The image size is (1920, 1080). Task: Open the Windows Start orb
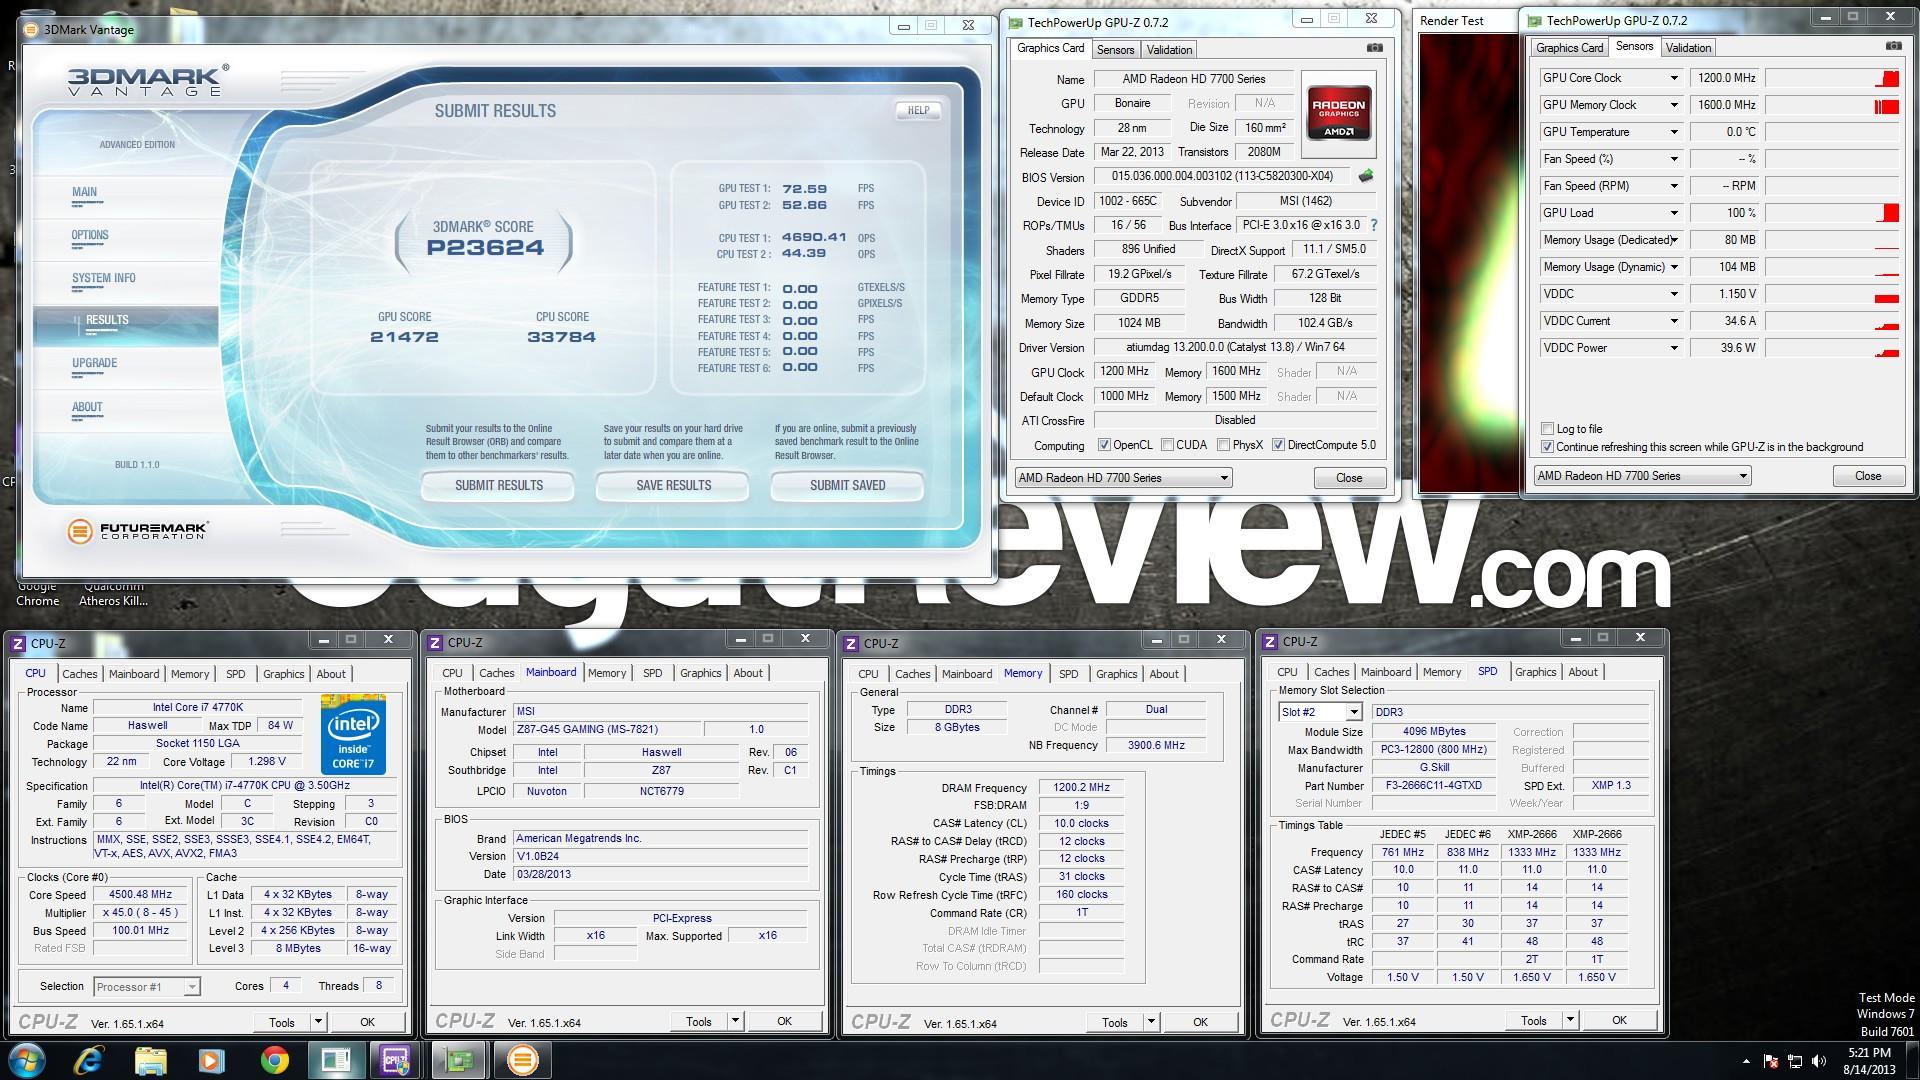[27, 1060]
